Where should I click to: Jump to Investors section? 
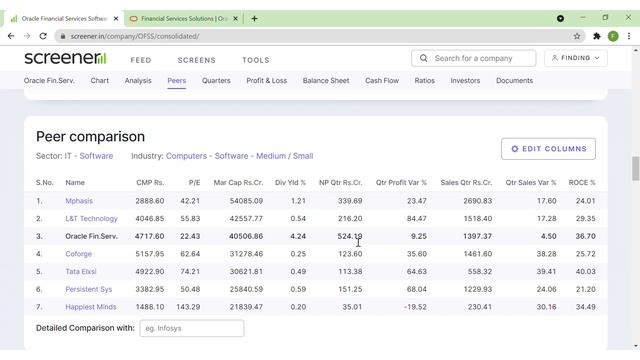[x=465, y=80]
